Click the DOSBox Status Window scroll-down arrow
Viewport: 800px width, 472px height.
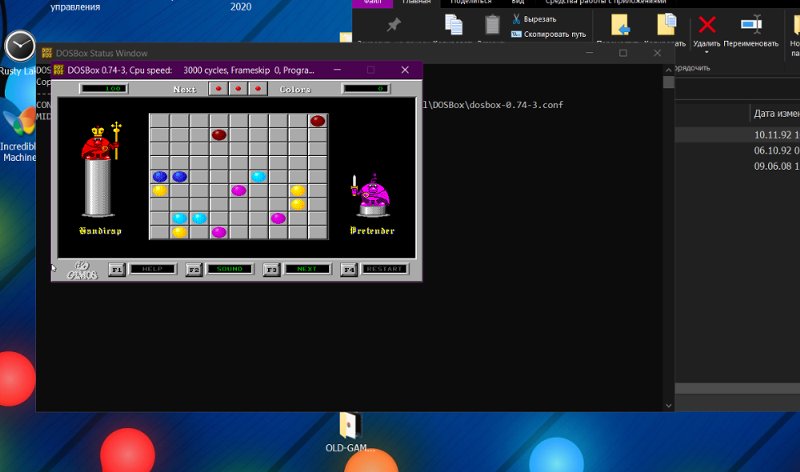coord(668,406)
